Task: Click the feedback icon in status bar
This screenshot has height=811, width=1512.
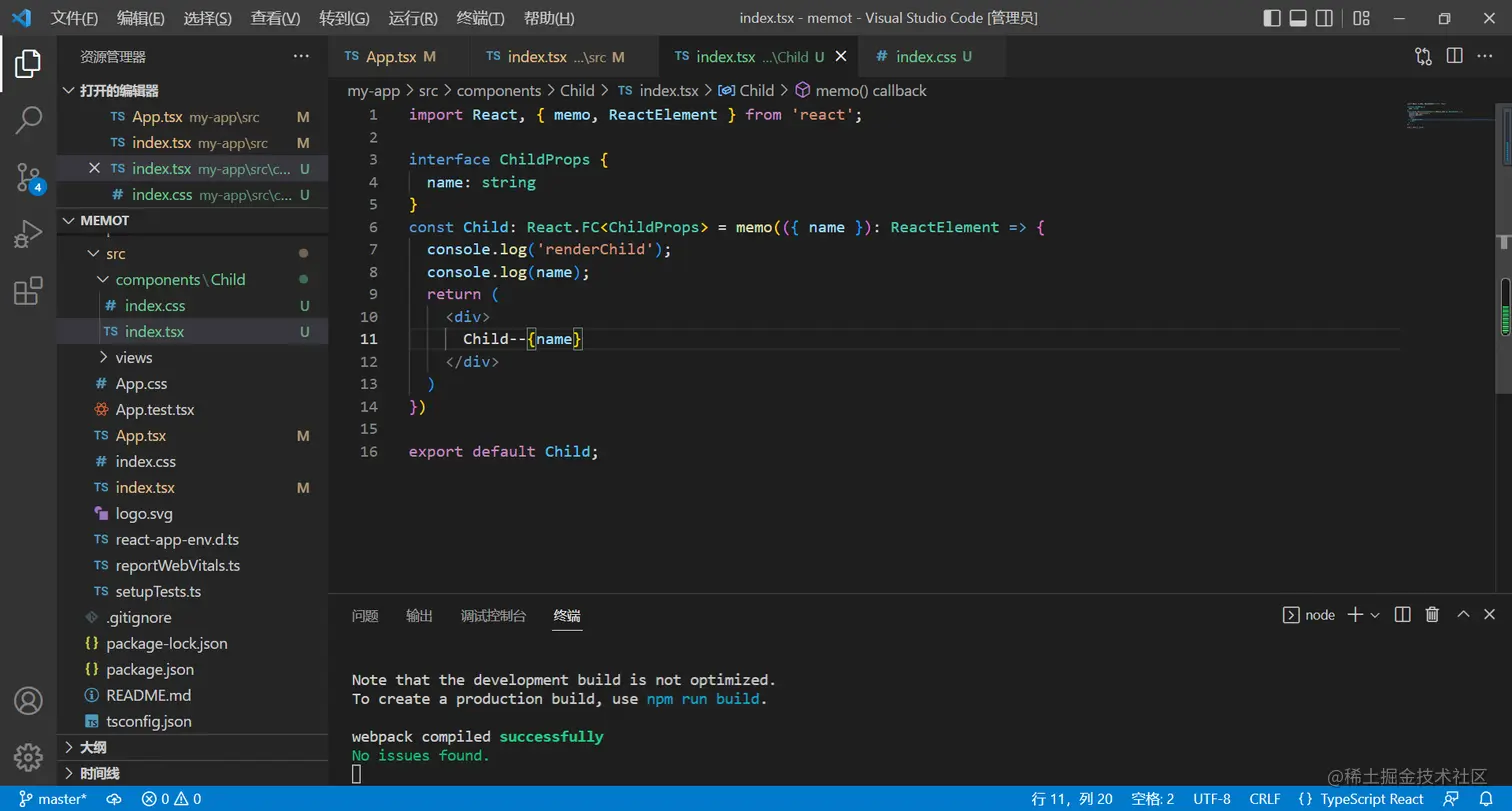Action: (1450, 799)
